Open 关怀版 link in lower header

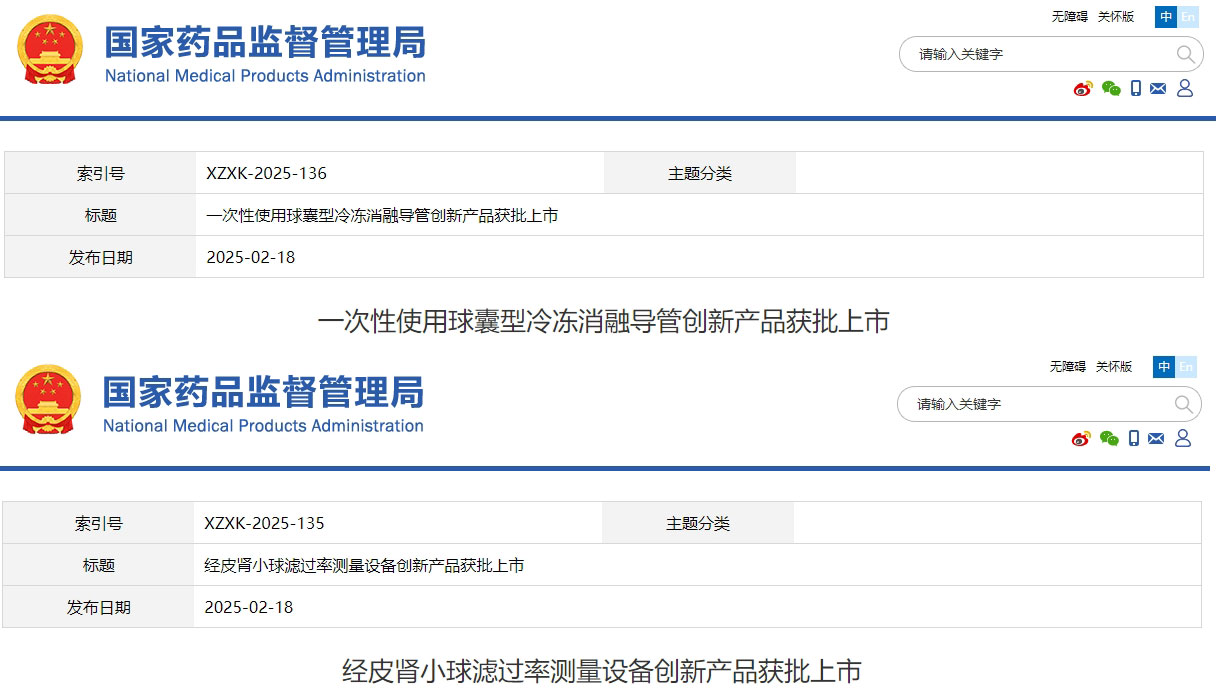click(x=1114, y=367)
